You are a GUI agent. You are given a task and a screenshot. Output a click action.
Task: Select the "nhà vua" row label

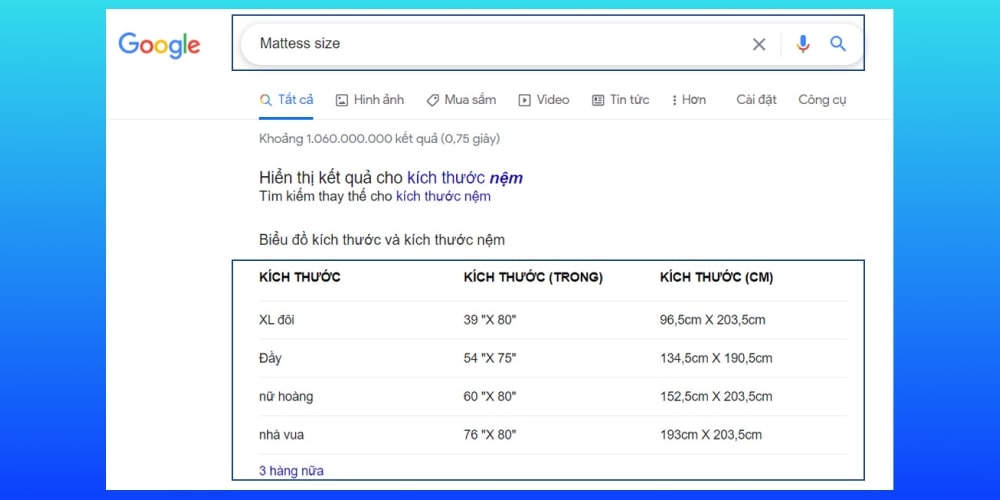click(x=281, y=434)
